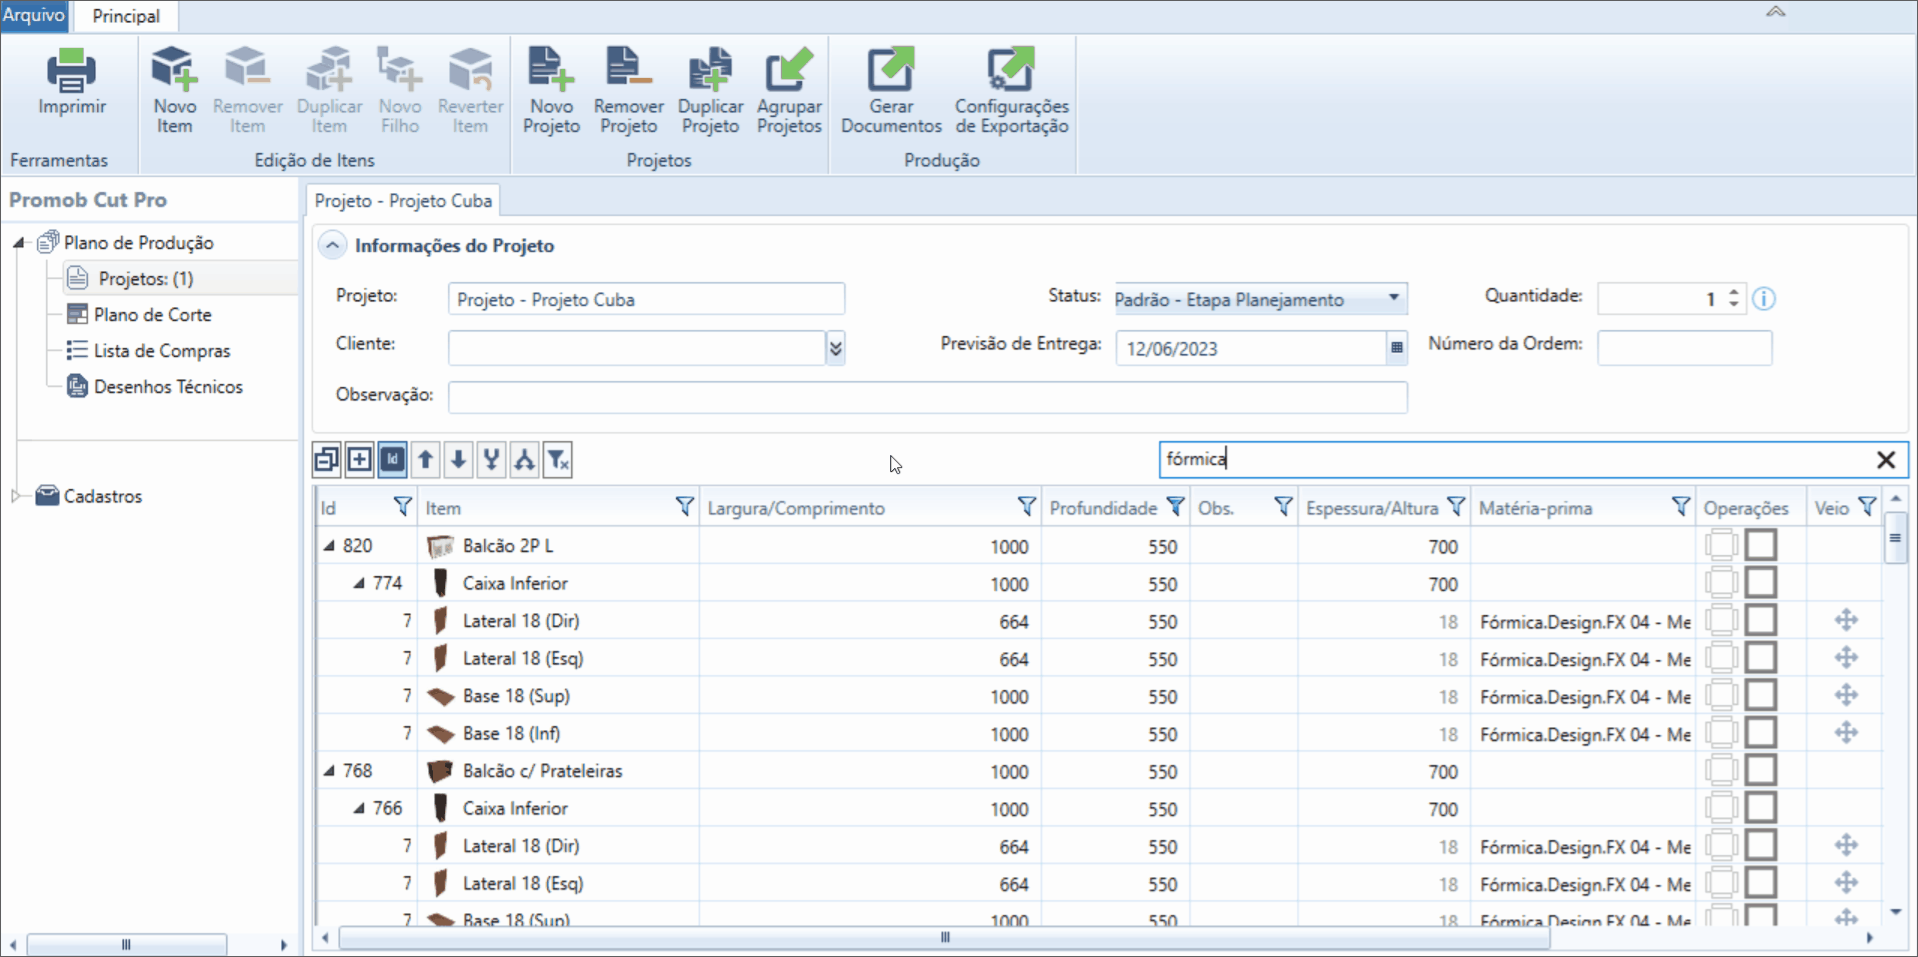The width and height of the screenshot is (1918, 957).
Task: Increase Quantidade with the up stepper
Action: coord(1734,292)
